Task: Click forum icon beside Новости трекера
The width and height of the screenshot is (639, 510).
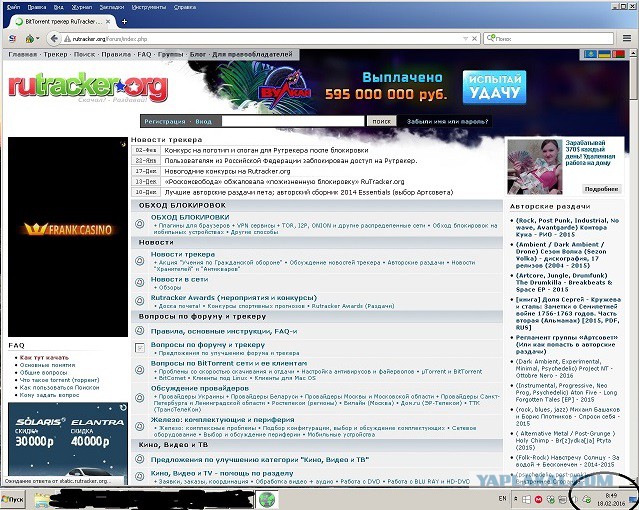Action: [140, 261]
